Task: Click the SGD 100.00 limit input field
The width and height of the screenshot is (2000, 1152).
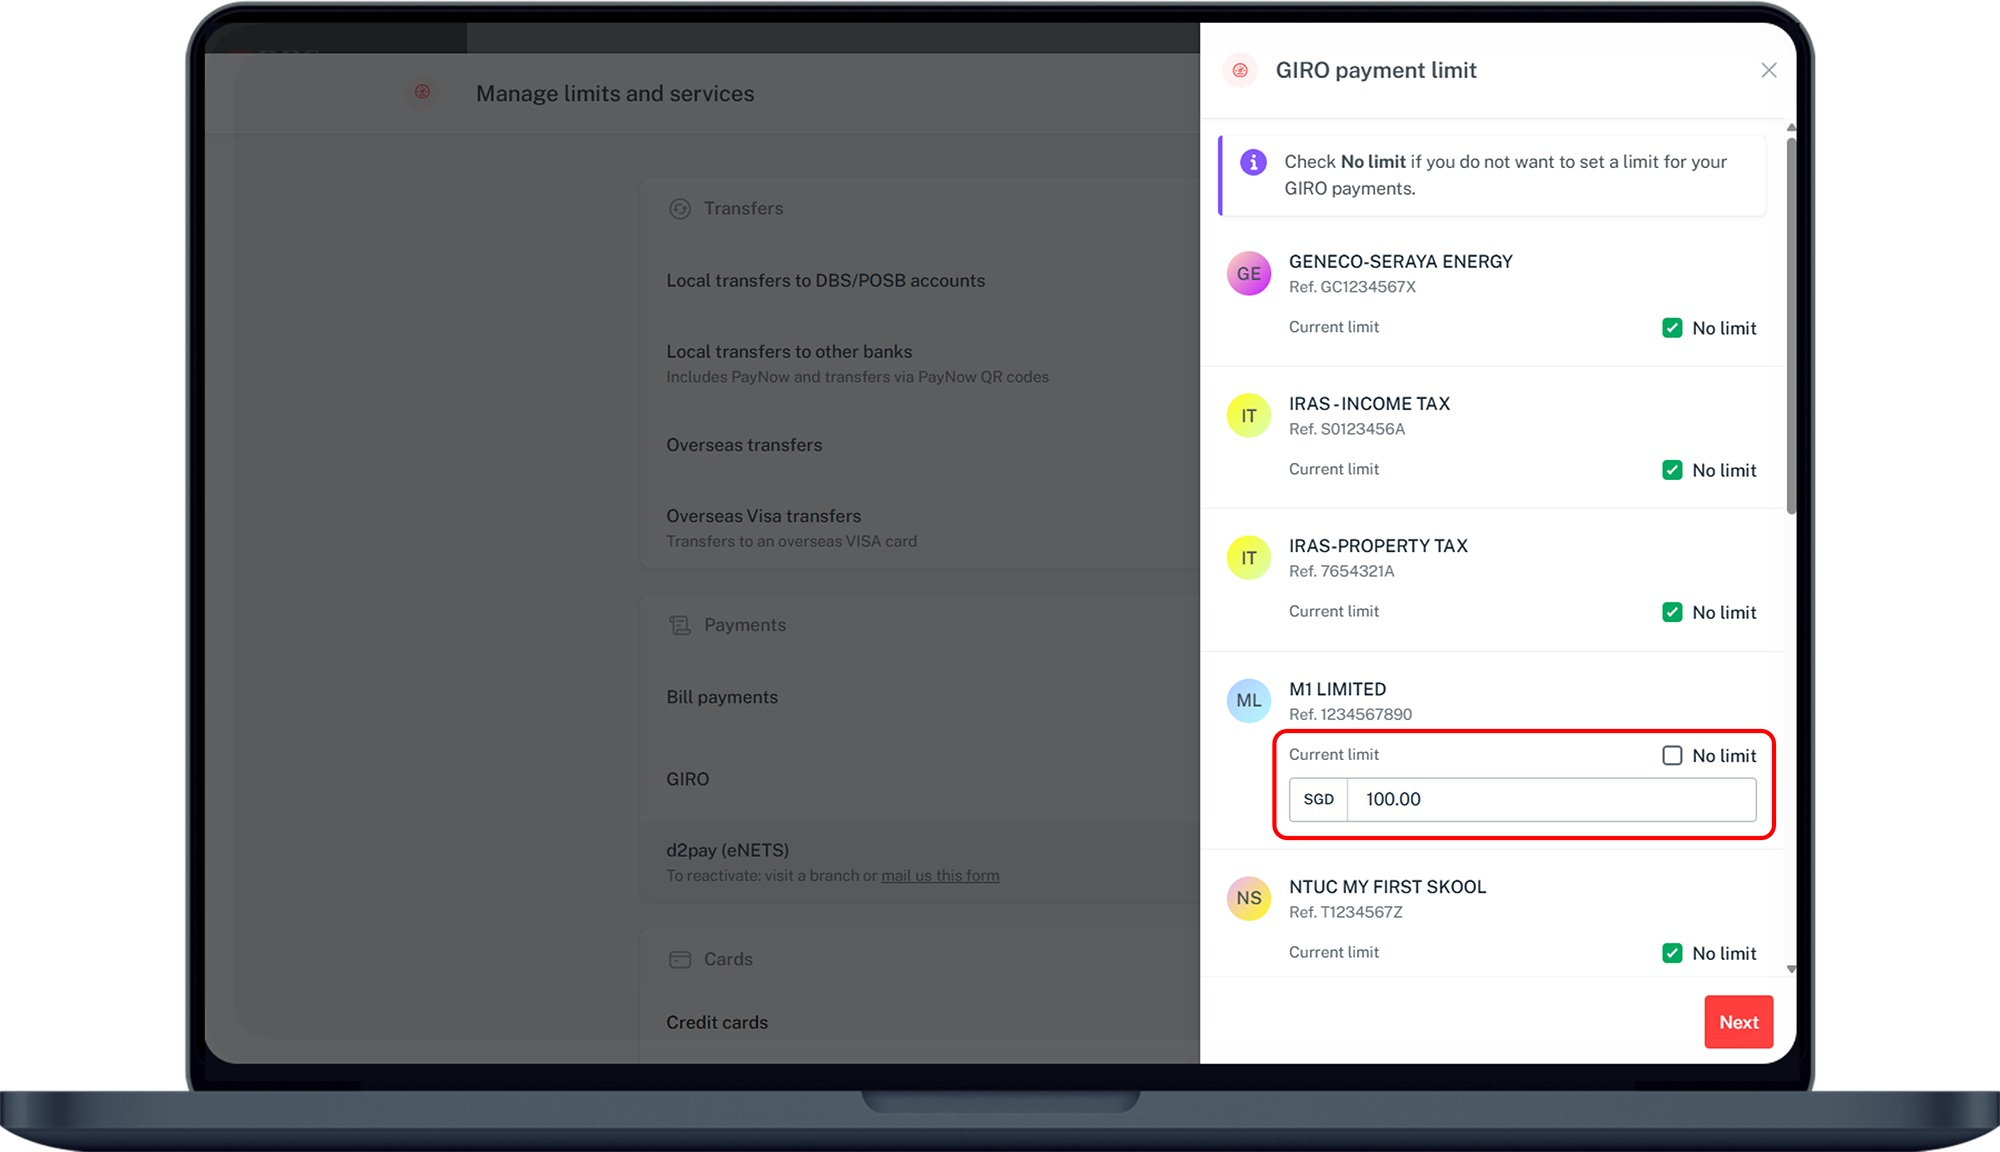Action: pyautogui.click(x=1550, y=799)
